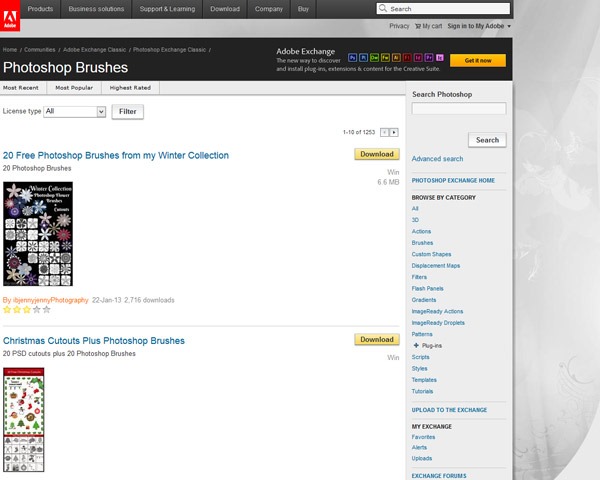Go to previous results page arrow
600x480 pixels.
pos(385,132)
